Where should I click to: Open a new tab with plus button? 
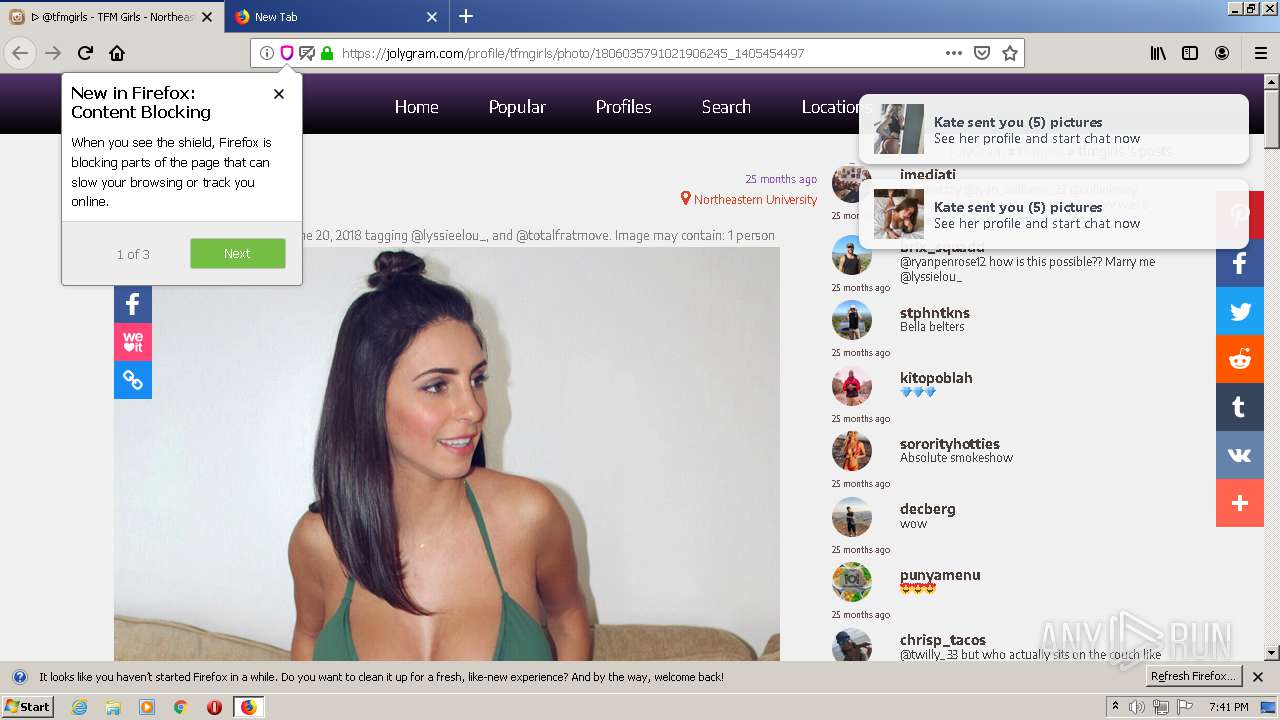[x=466, y=16]
